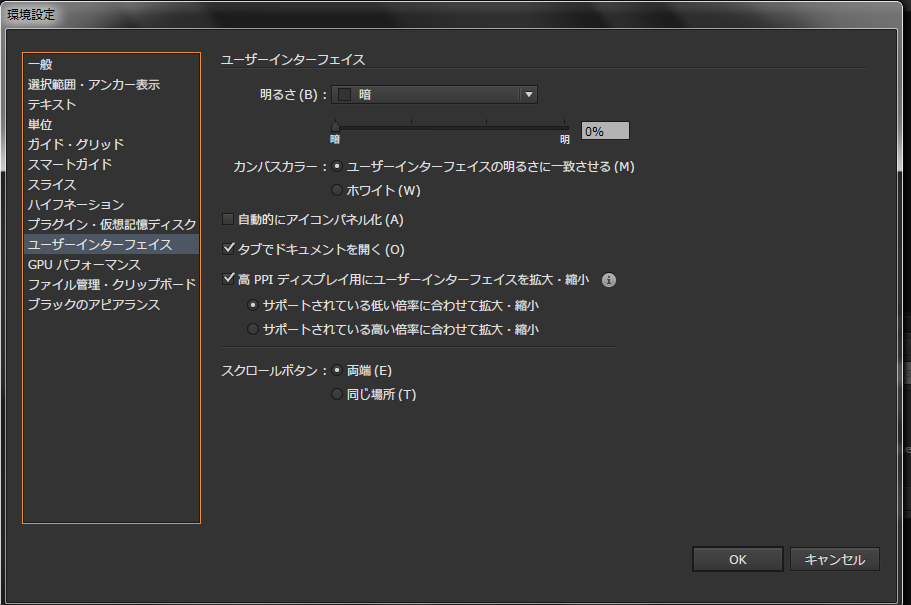This screenshot has height=605, width=911.
Task: Click the OK button
Action: click(x=737, y=559)
